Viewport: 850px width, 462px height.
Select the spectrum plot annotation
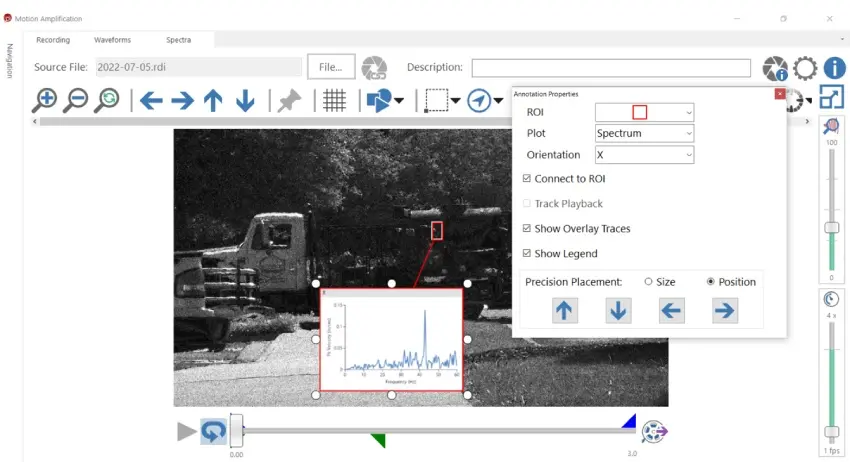coord(391,339)
